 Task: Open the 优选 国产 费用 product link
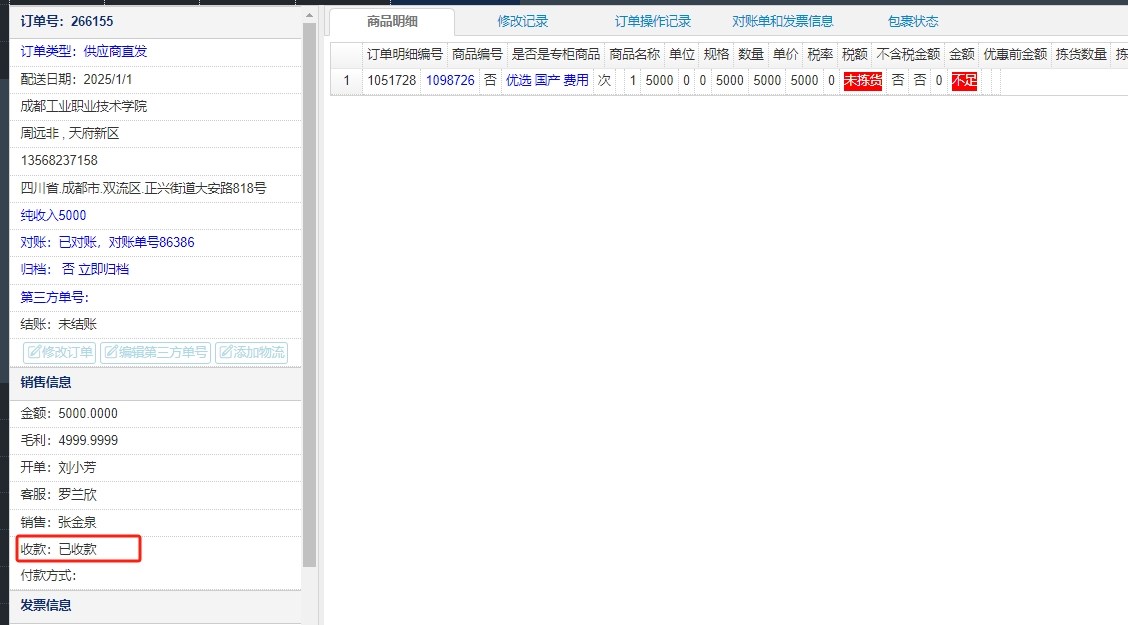[x=547, y=81]
